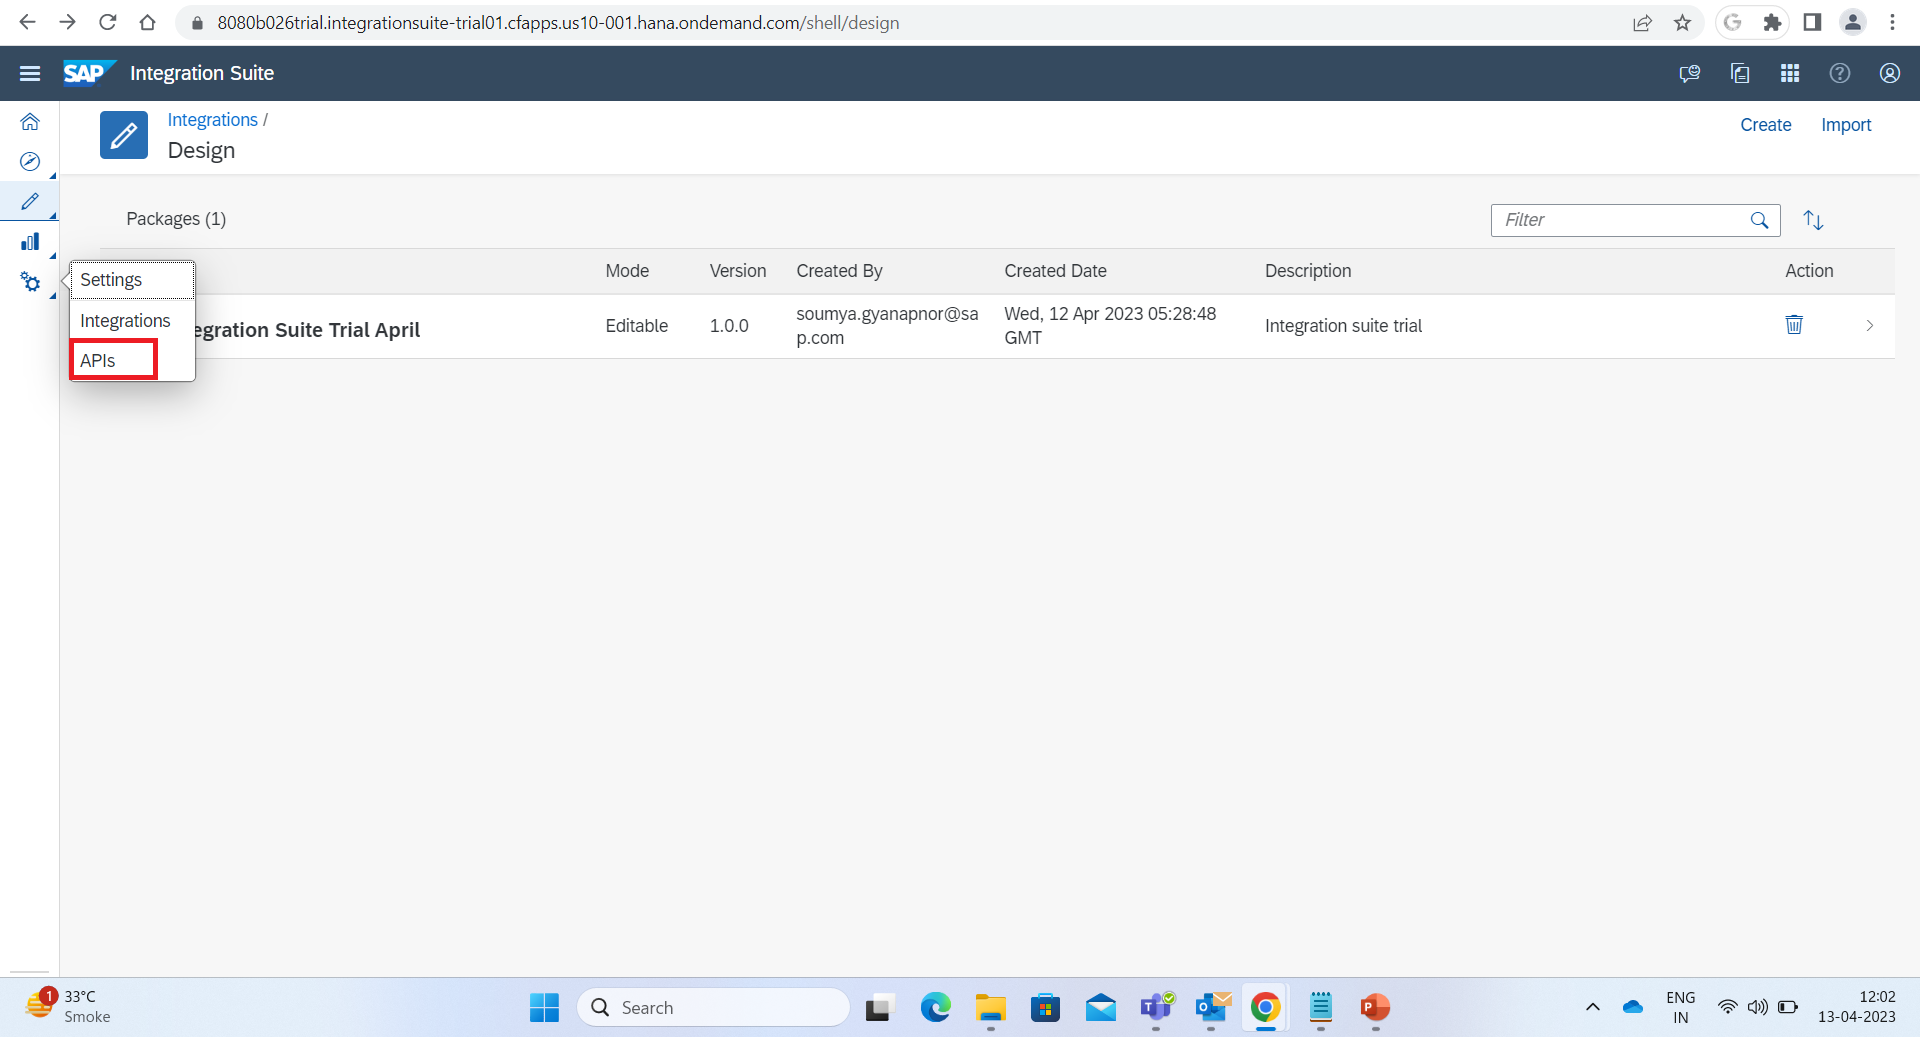Open PowerPoint from the taskbar
This screenshot has width=1920, height=1037.
1375,1007
